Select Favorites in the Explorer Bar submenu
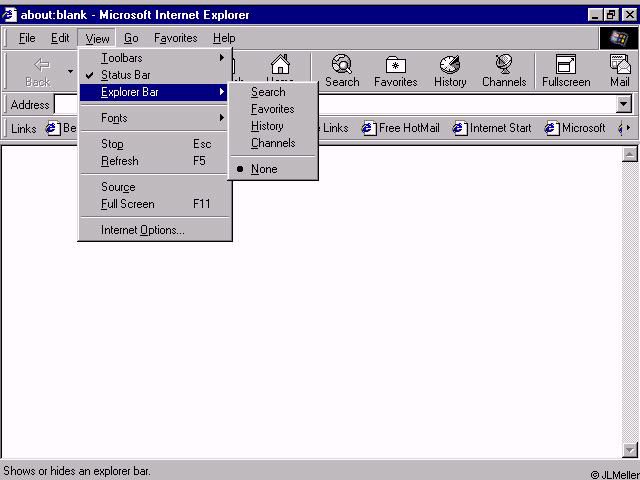Viewport: 640px width, 480px height. tap(273, 109)
